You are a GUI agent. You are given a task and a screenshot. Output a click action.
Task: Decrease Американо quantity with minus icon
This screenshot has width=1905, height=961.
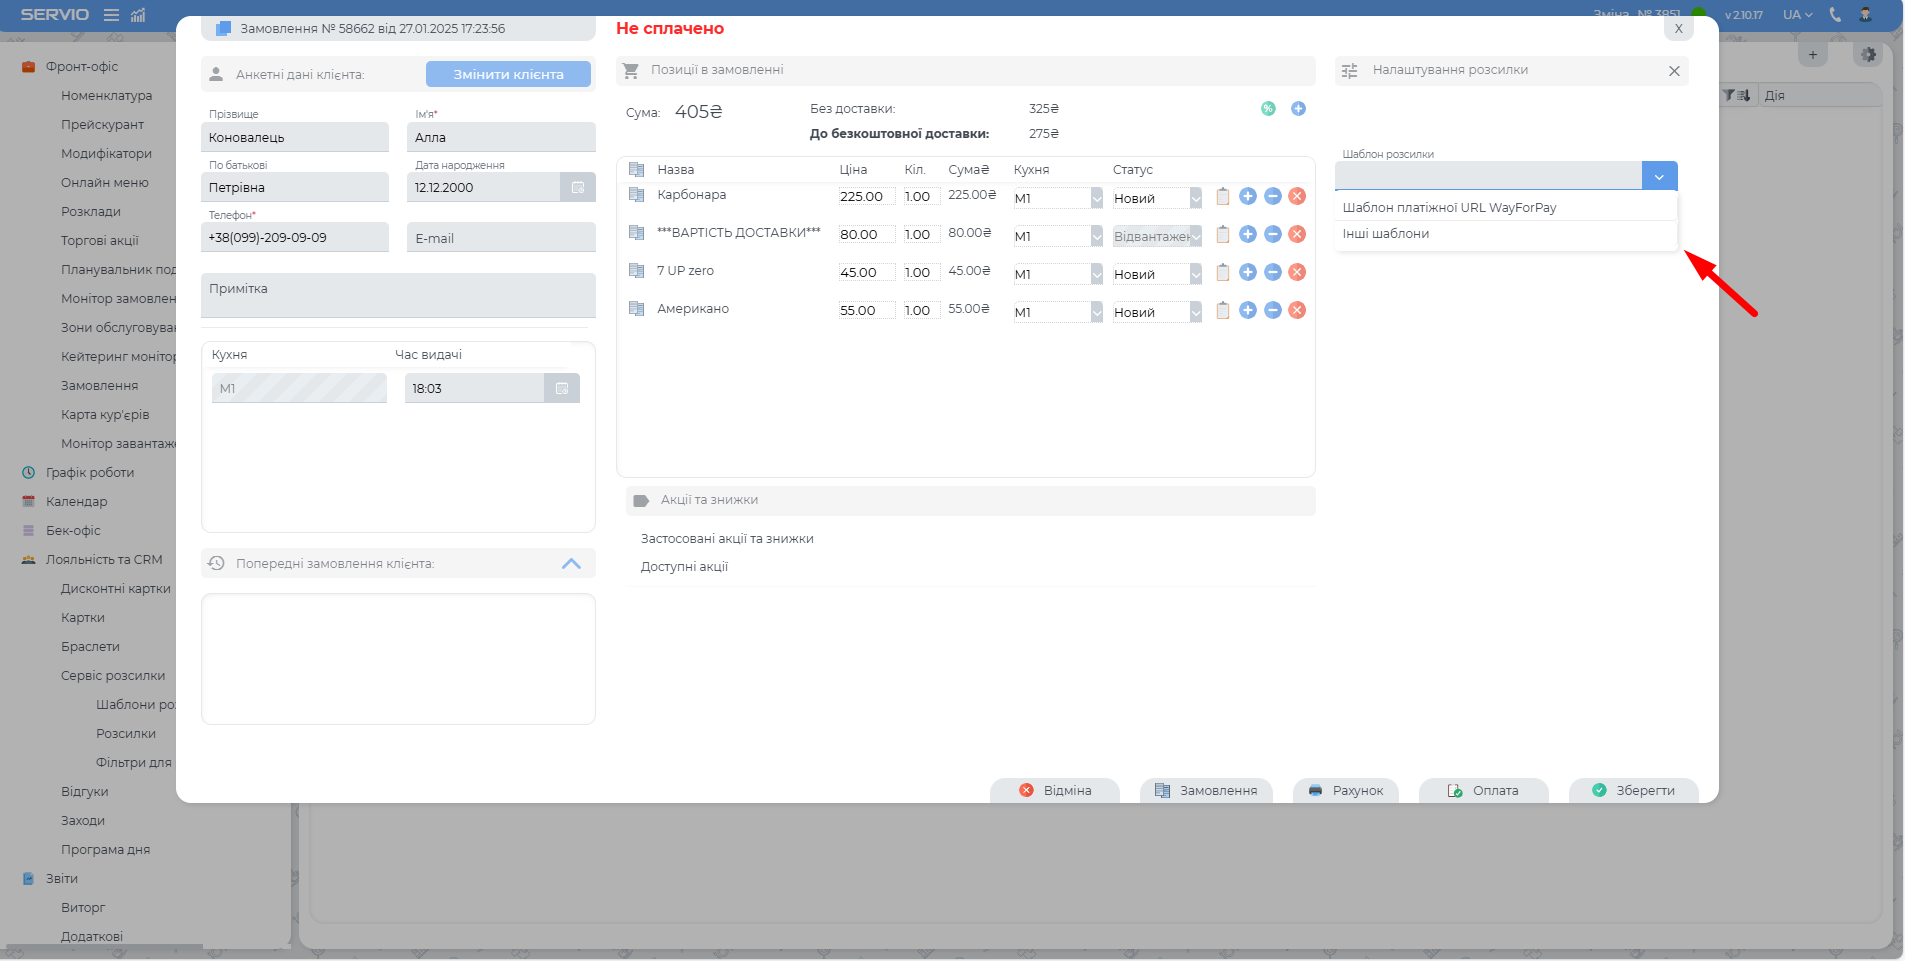point(1272,310)
